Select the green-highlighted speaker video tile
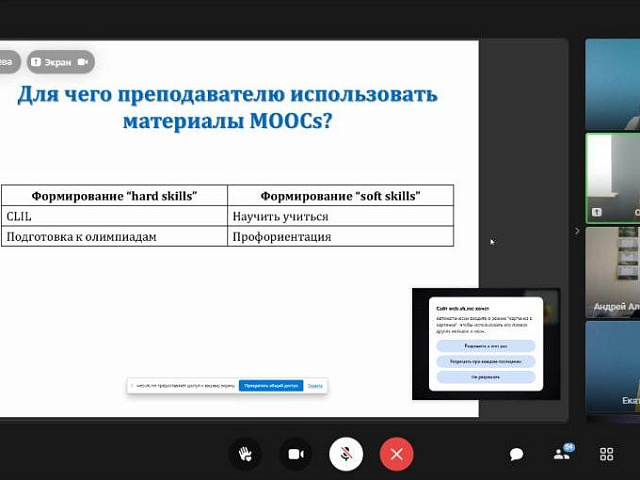 pyautogui.click(x=612, y=177)
